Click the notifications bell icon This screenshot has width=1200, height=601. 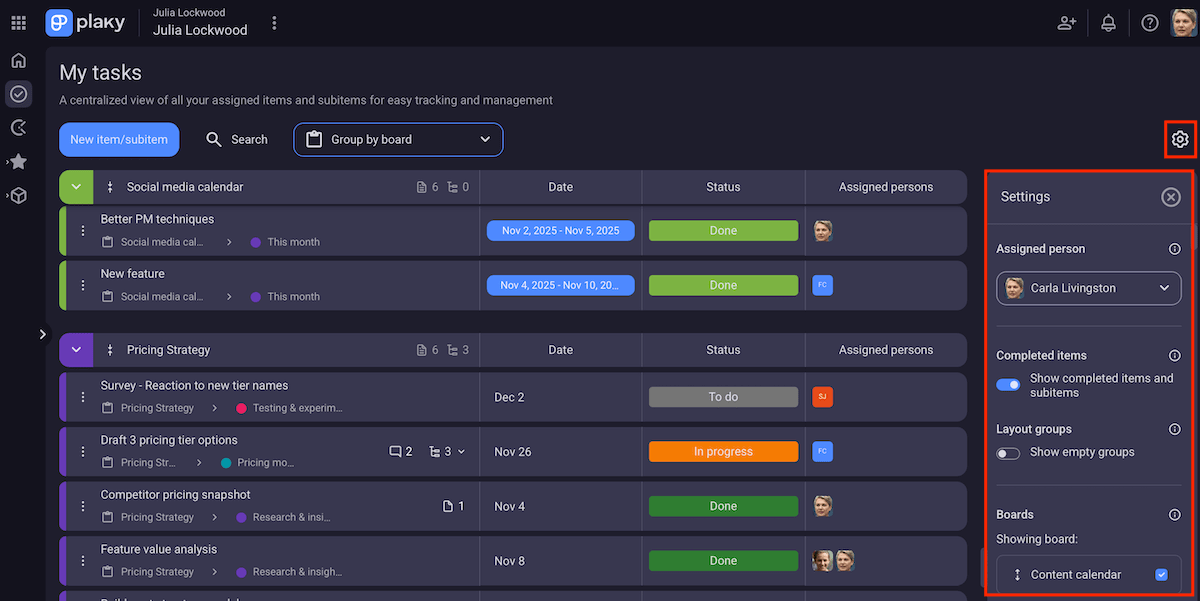[x=1108, y=22]
